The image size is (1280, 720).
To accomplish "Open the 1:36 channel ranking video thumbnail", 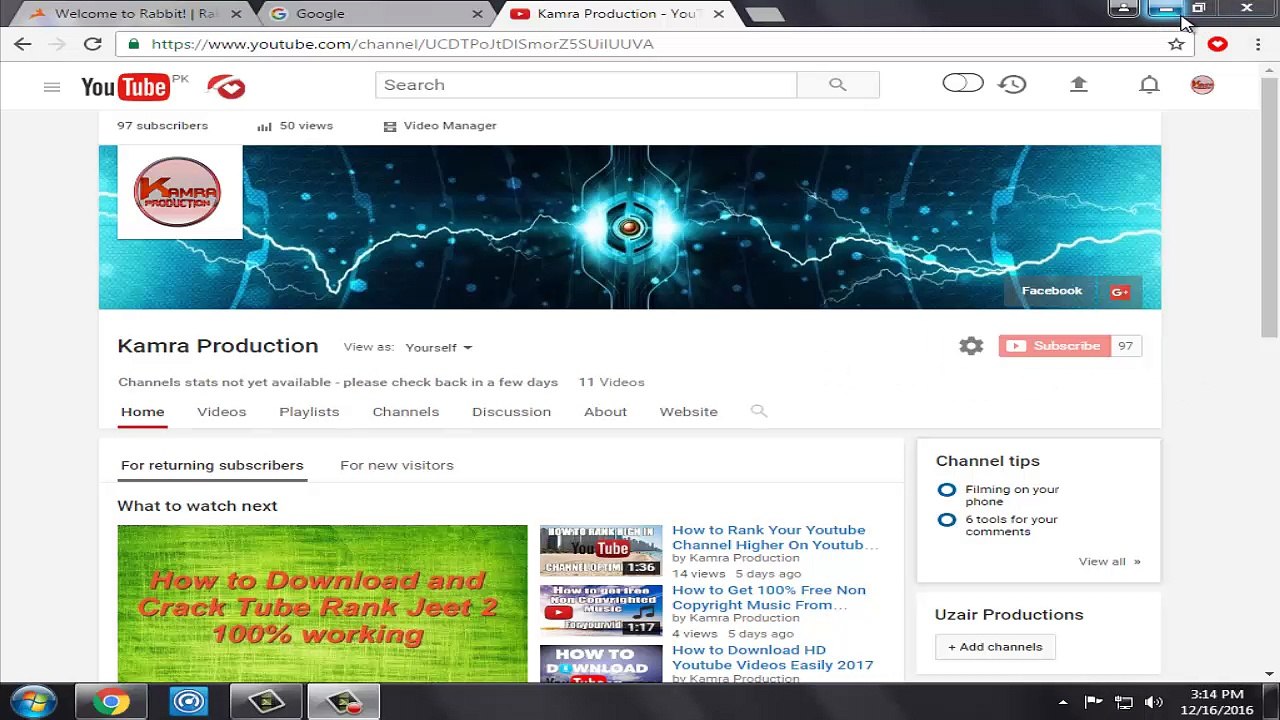I will point(601,550).
